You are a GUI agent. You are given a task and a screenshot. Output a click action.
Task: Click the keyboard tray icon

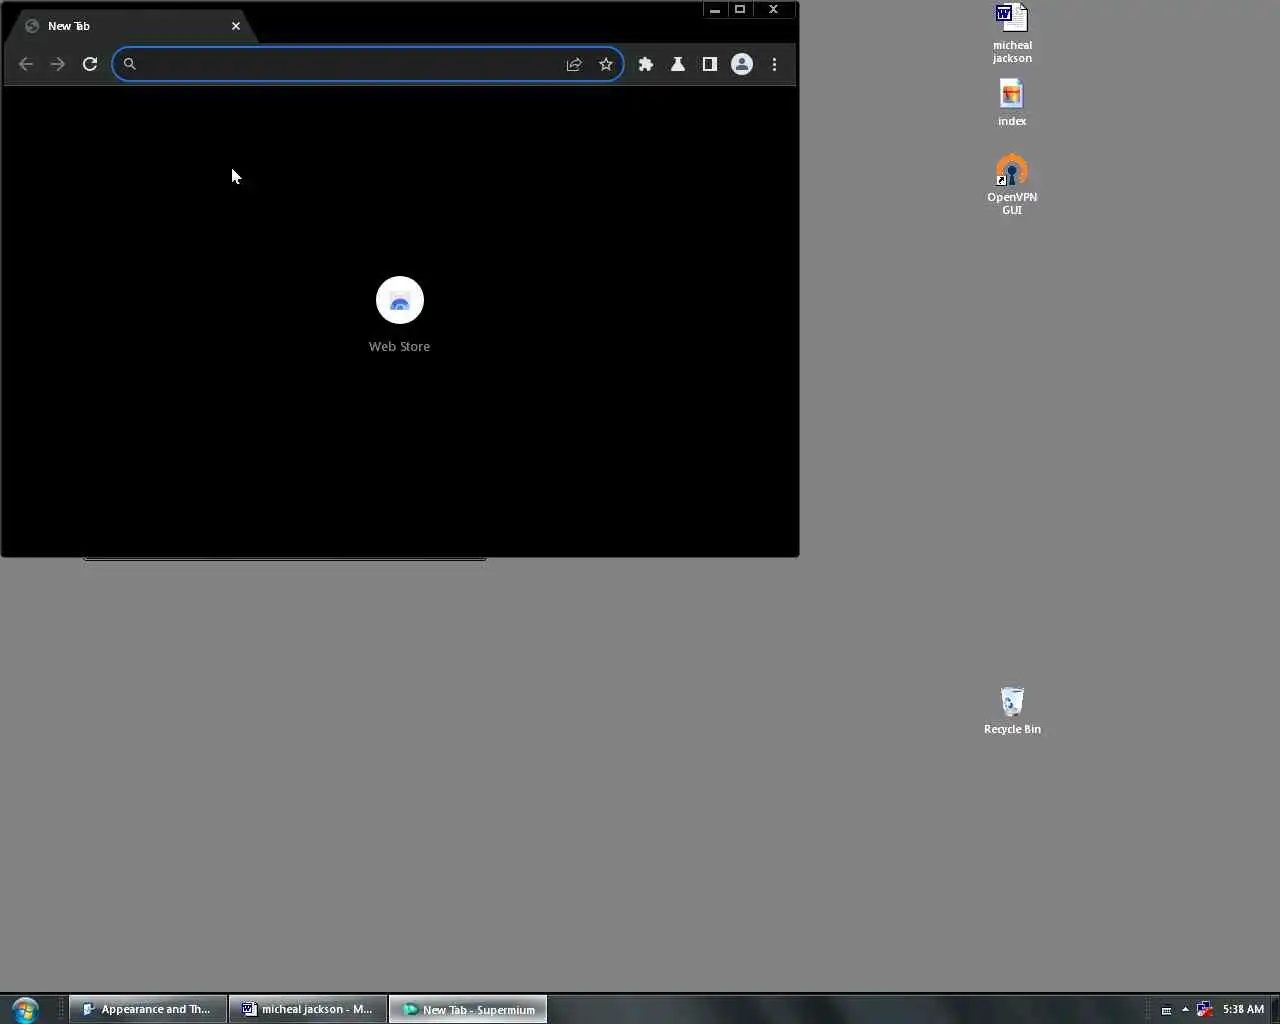1166,1010
